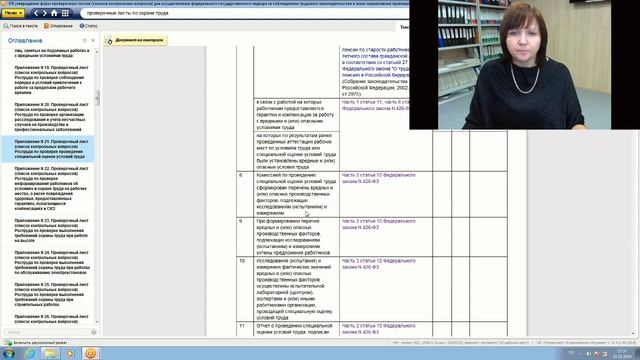Open the Home page icon
The image size is (640, 360).
click(54, 13)
